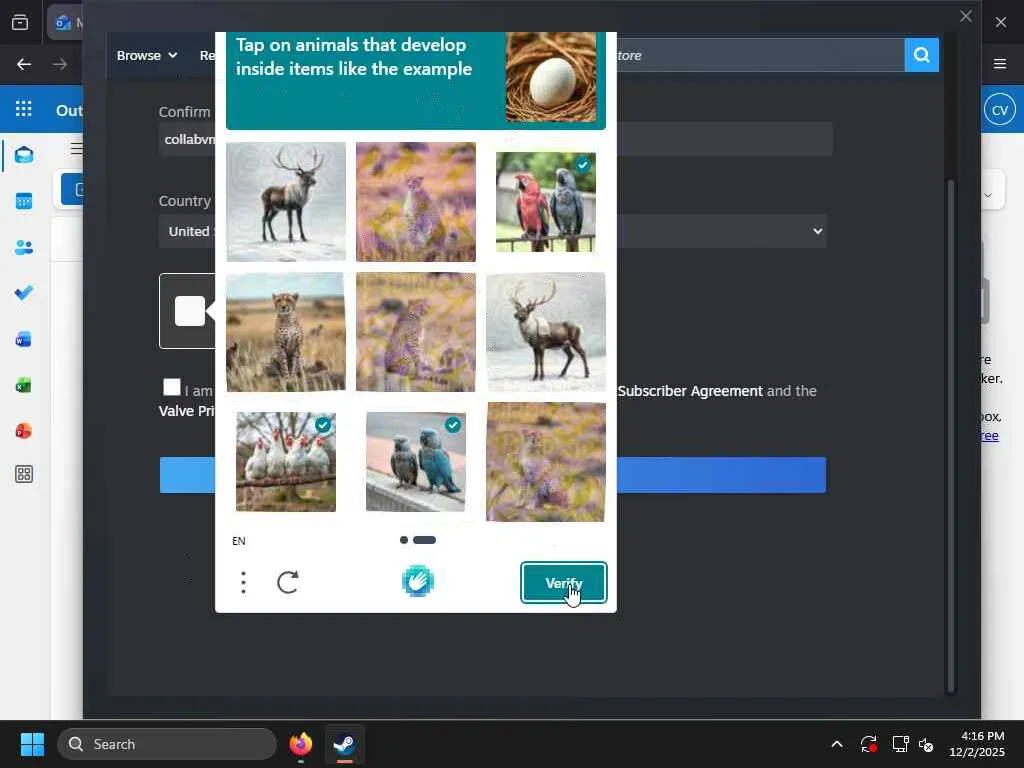Open the taskbar clock and date
Viewport: 1024px width, 768px height.
pyautogui.click(x=976, y=744)
